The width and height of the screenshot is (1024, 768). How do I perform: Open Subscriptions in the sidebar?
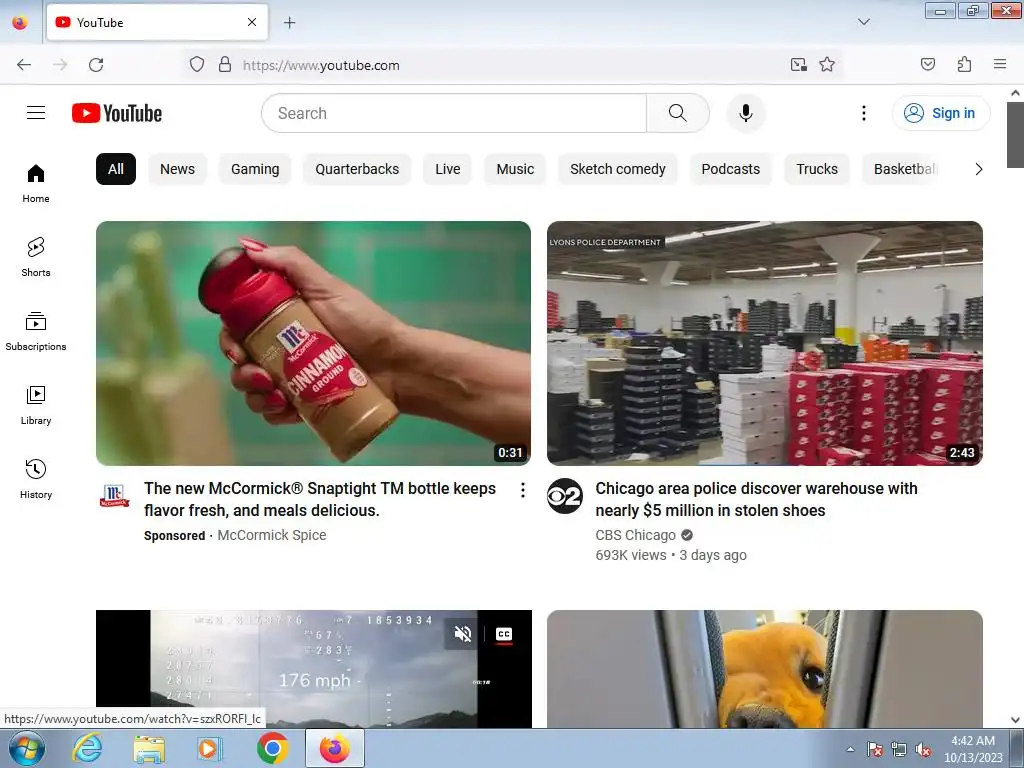tap(36, 331)
